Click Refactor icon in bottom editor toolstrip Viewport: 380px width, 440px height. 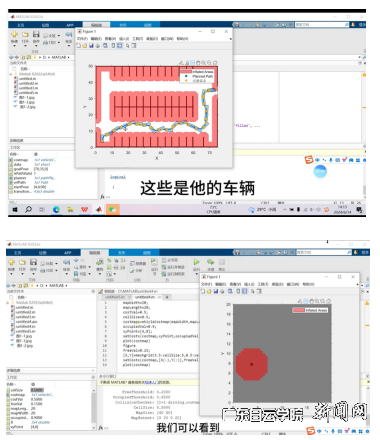click(x=100, y=262)
